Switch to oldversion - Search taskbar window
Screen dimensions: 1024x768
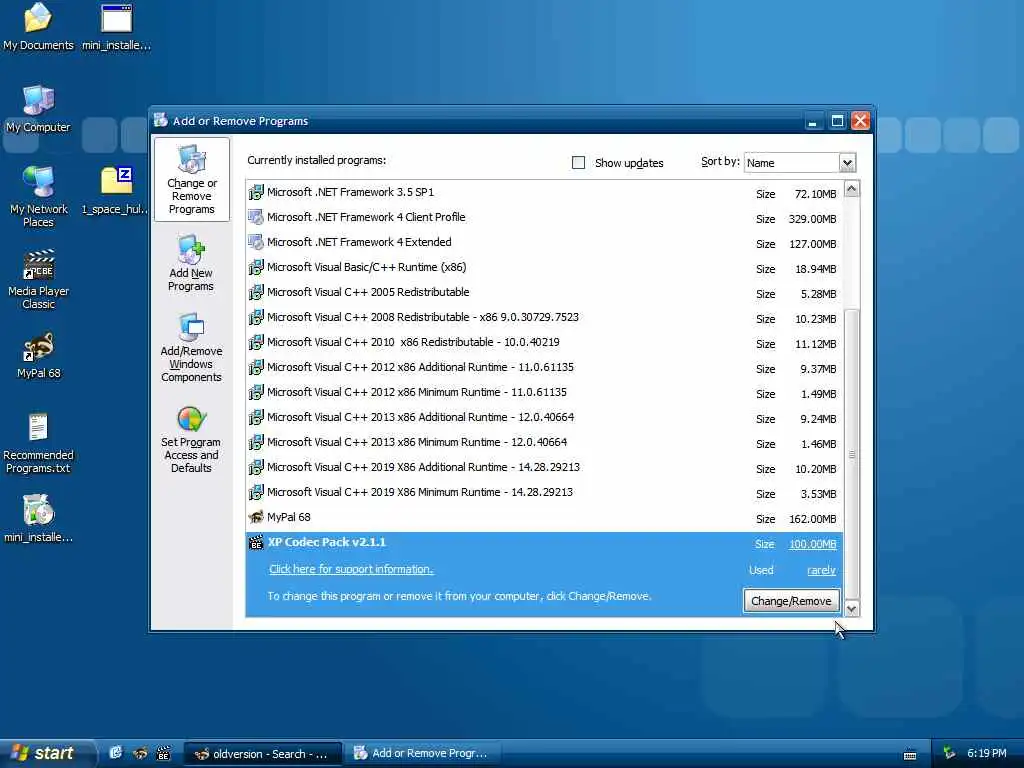tap(263, 754)
